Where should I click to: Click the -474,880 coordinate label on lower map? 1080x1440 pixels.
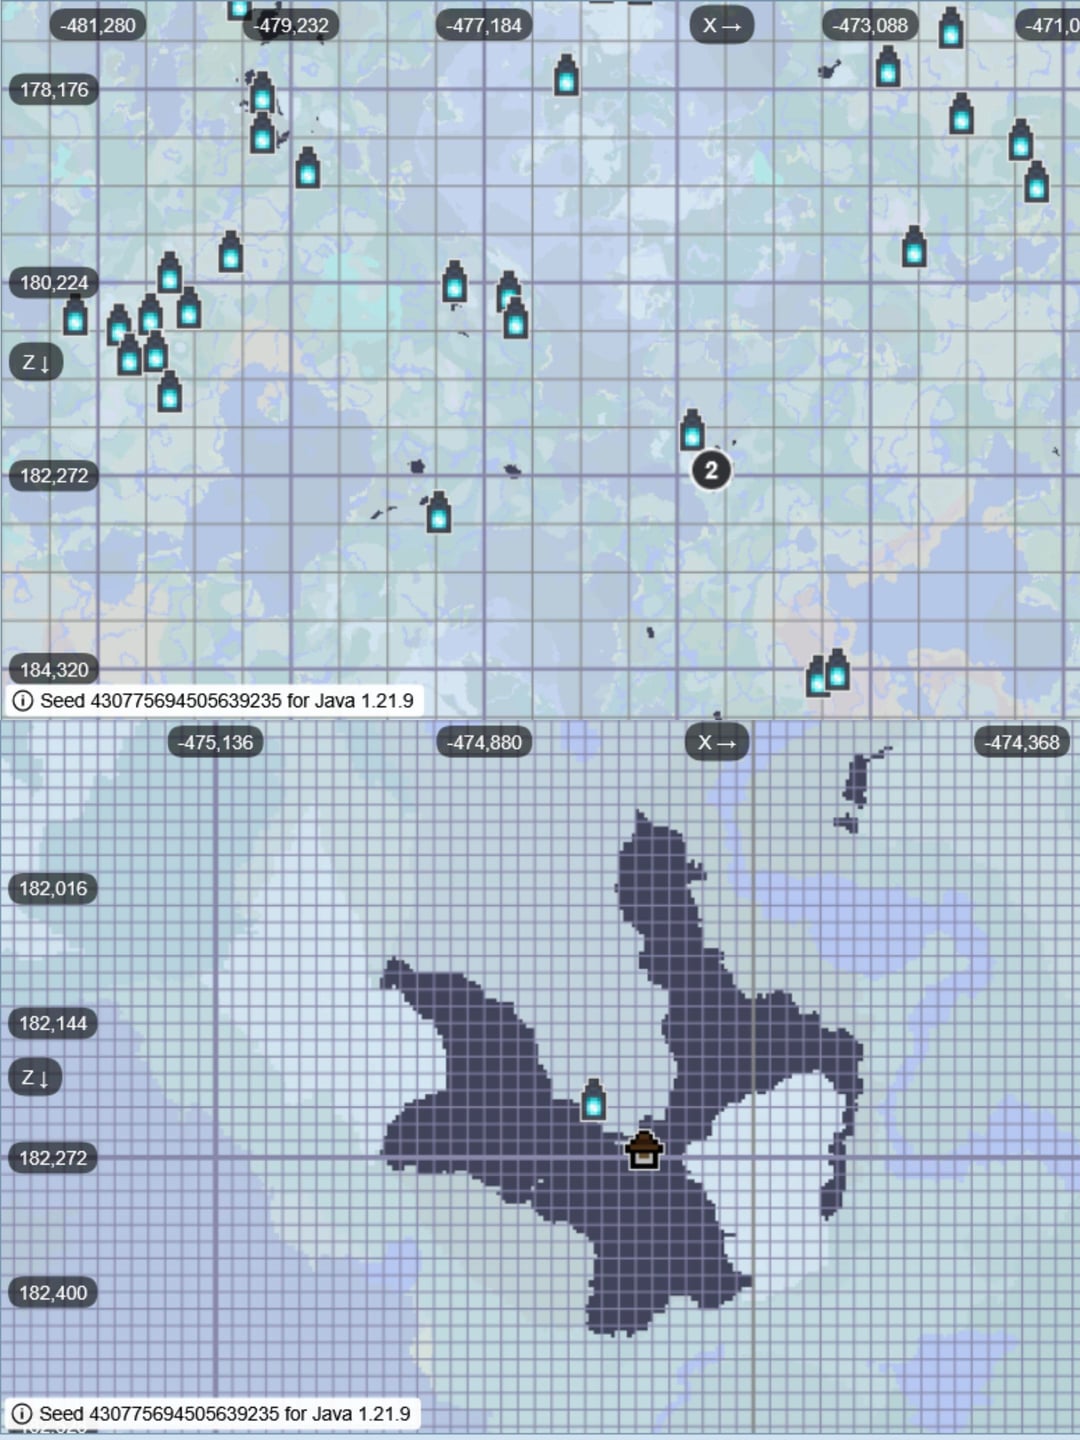pos(485,742)
